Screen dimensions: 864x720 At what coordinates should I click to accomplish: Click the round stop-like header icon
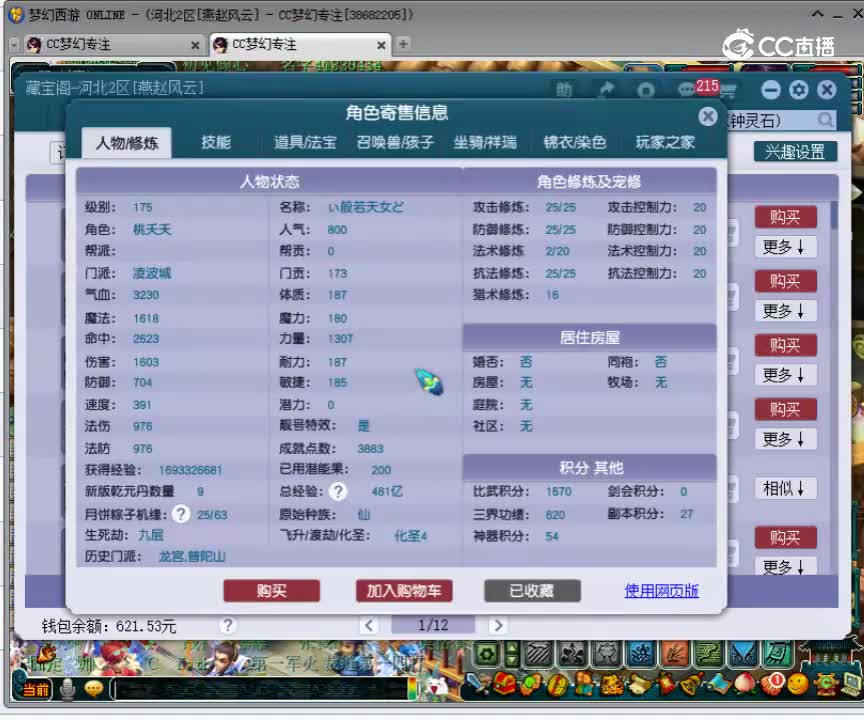pyautogui.click(x=645, y=90)
